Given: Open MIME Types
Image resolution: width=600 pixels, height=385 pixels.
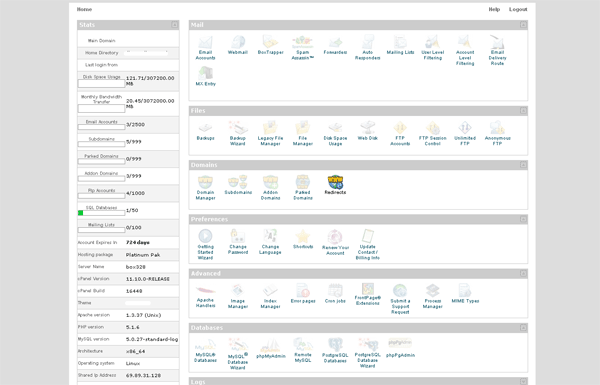Looking at the screenshot, I should pos(465,294).
